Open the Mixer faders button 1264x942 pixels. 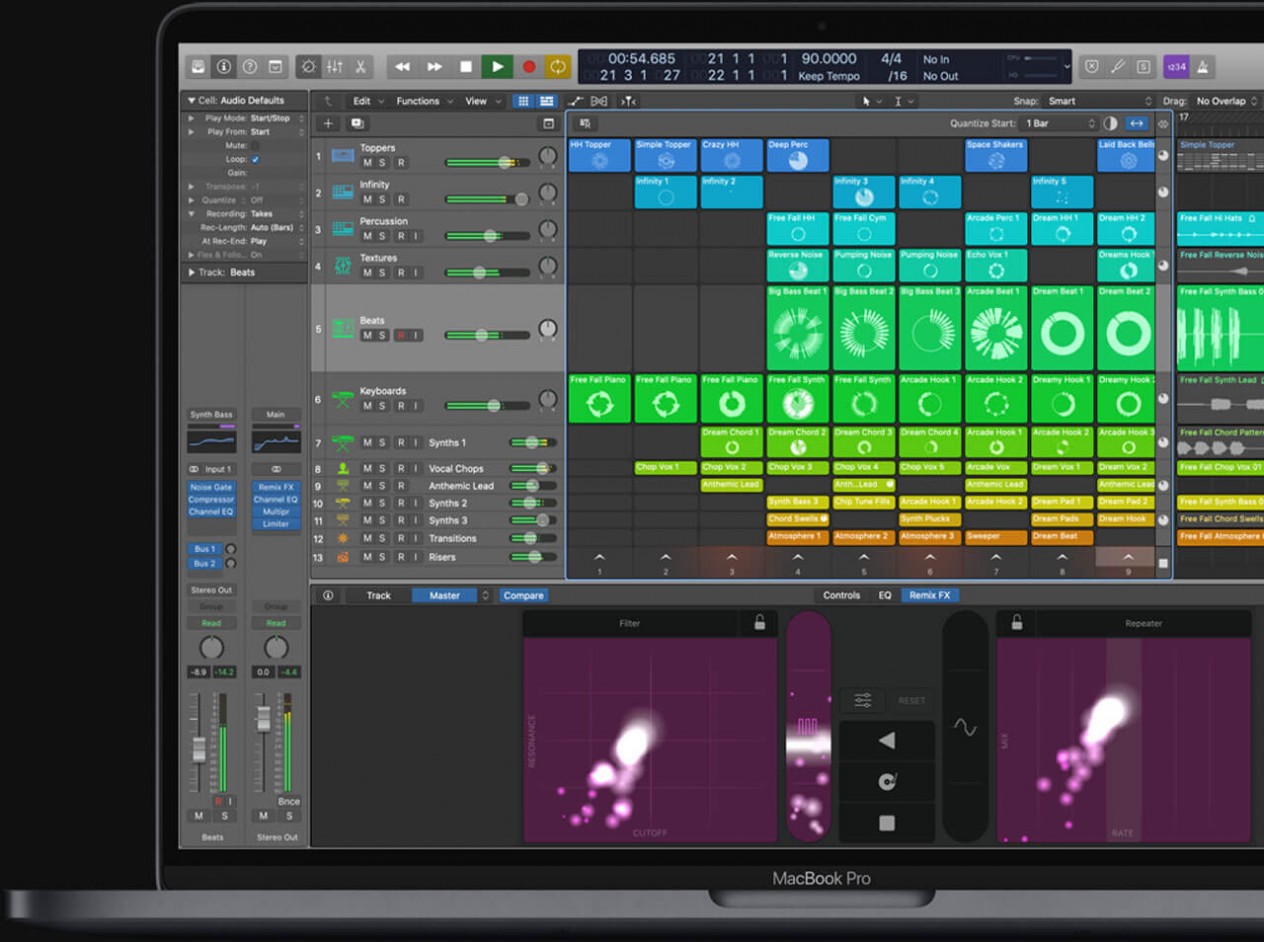(334, 67)
